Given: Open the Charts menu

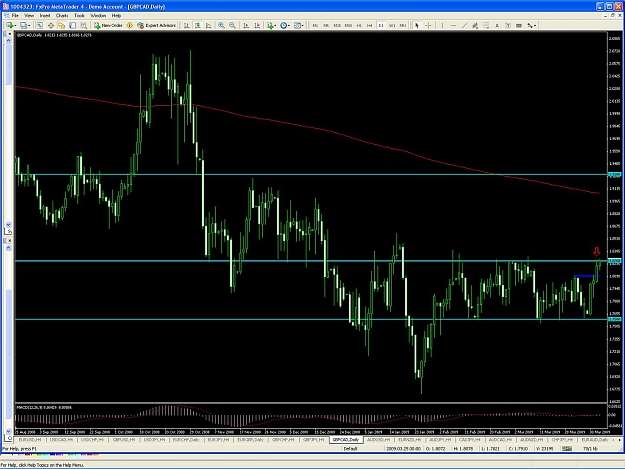Looking at the screenshot, I should pos(62,16).
